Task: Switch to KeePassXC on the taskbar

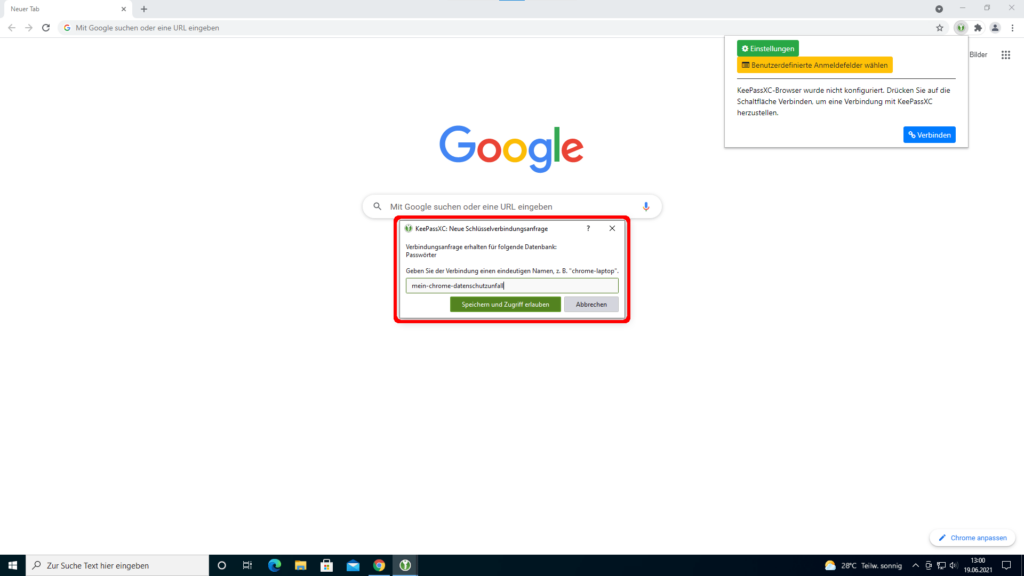Action: [x=405, y=566]
